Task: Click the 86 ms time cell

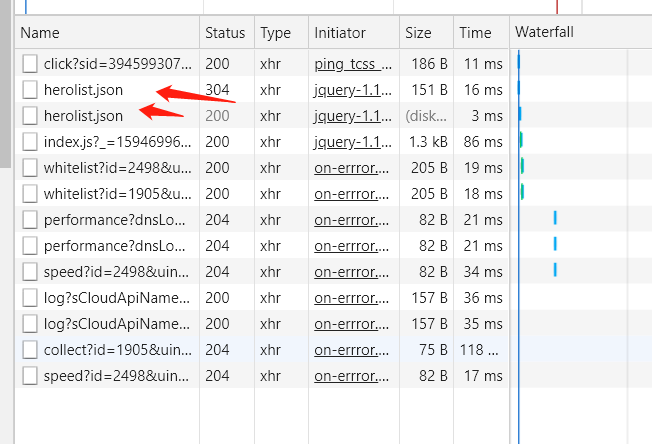Action: point(483,142)
